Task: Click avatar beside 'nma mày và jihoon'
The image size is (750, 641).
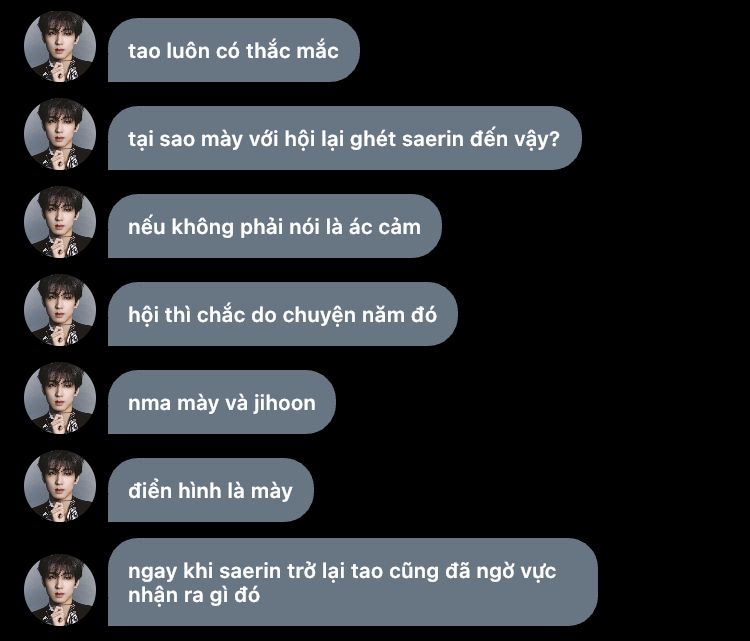Action: tap(60, 398)
